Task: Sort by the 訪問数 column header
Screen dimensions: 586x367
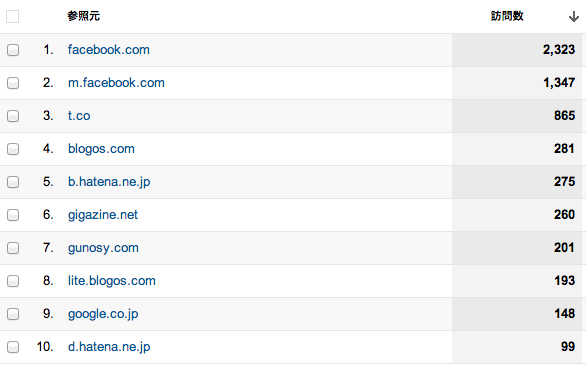Action: pyautogui.click(x=507, y=16)
